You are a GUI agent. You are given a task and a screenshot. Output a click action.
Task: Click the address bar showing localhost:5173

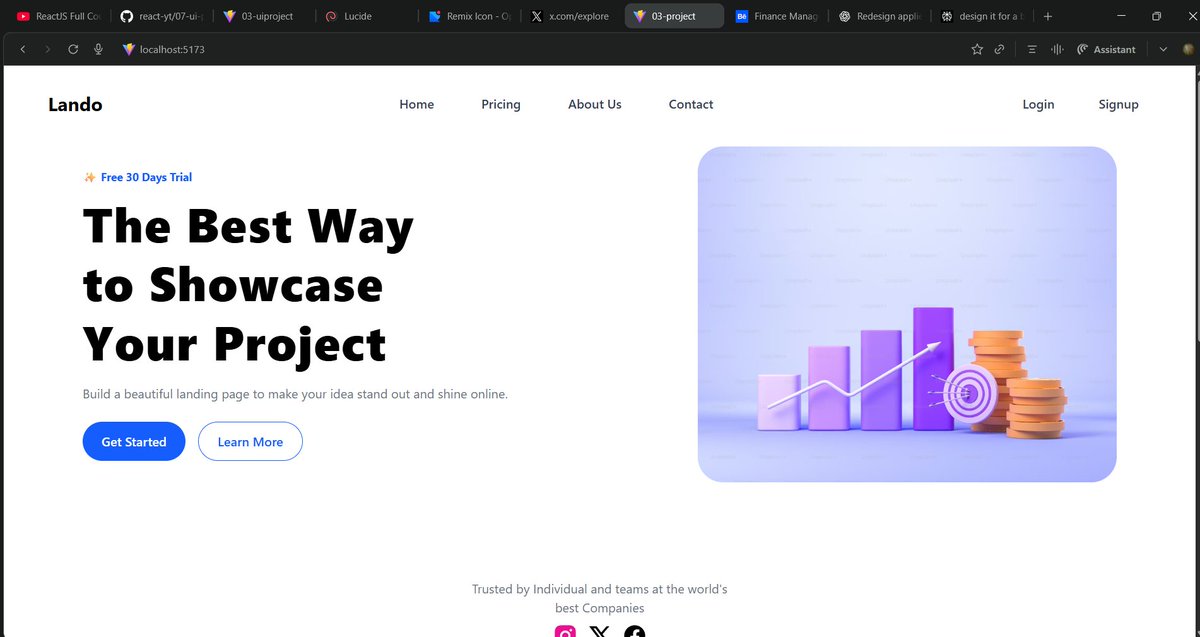pos(176,48)
